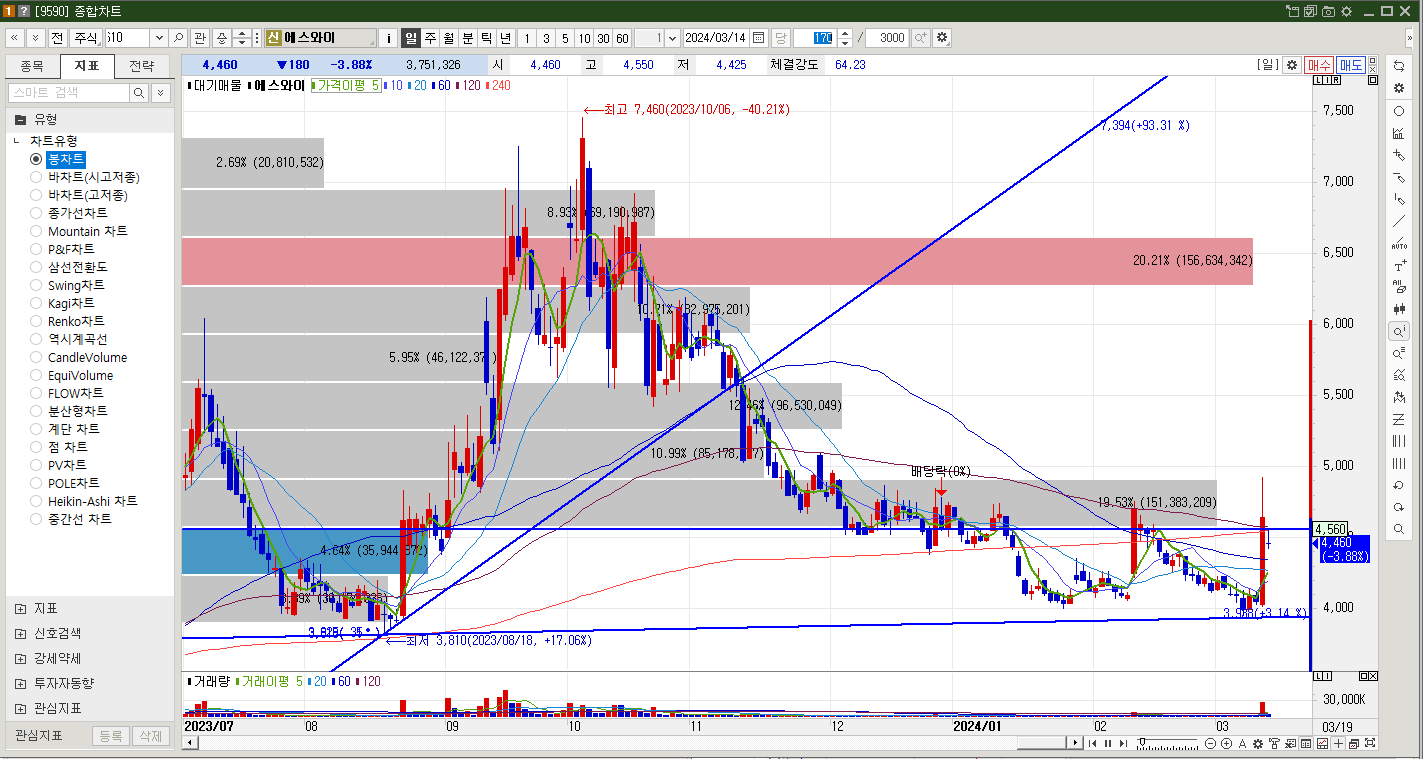This screenshot has width=1423, height=759.
Task: Expand the 관심지표 tree section
Action: coord(20,708)
